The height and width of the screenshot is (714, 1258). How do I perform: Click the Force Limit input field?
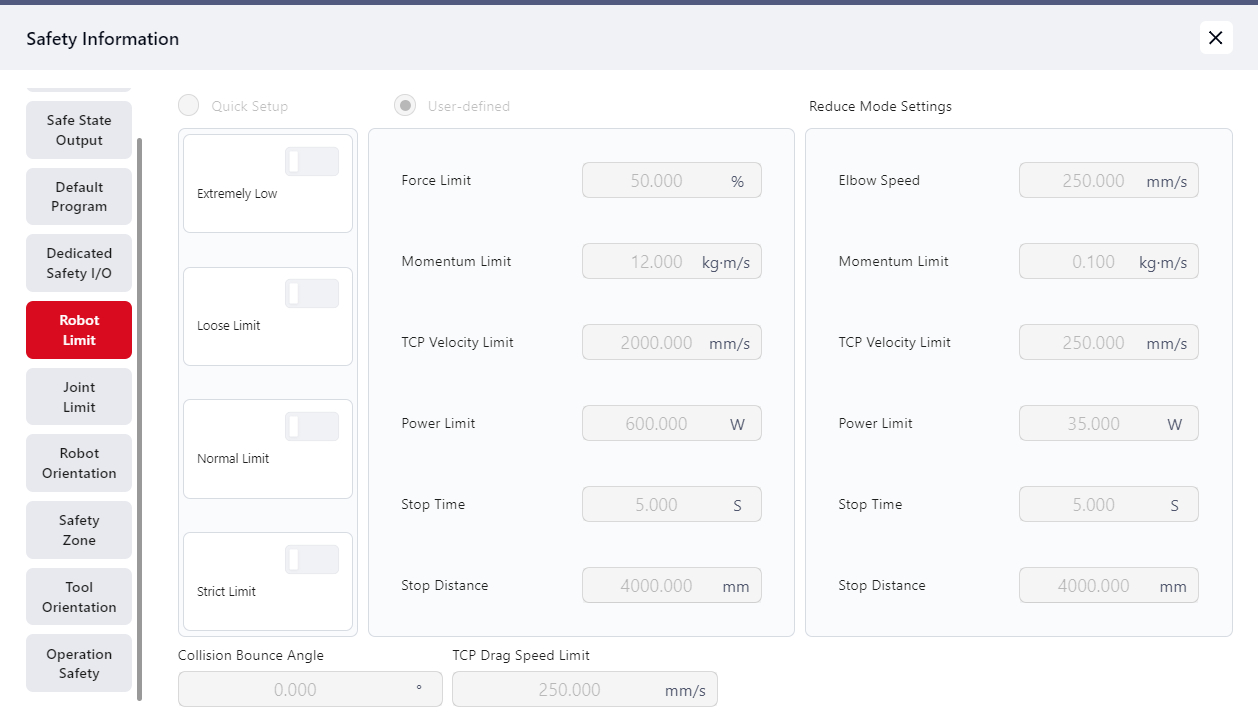click(656, 181)
